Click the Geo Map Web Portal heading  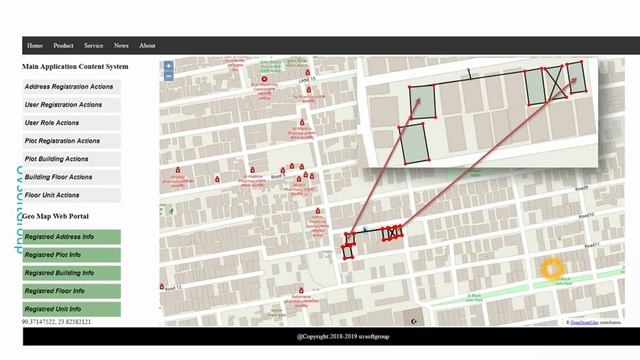point(55,216)
